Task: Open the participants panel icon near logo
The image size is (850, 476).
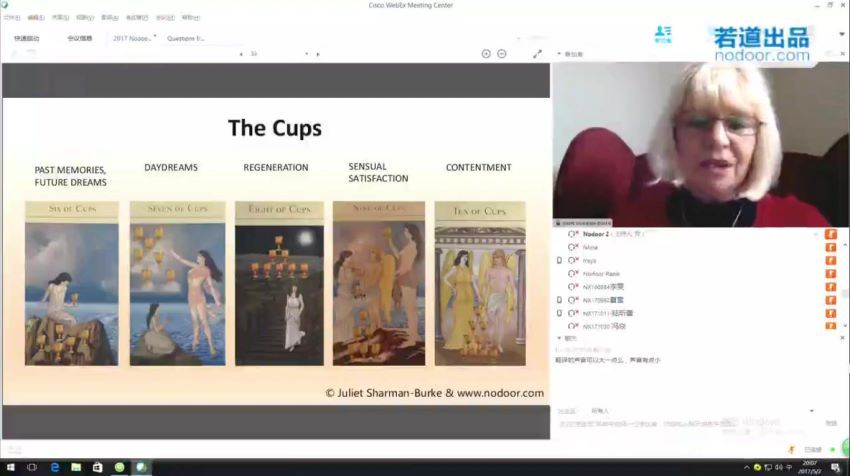Action: [662, 34]
